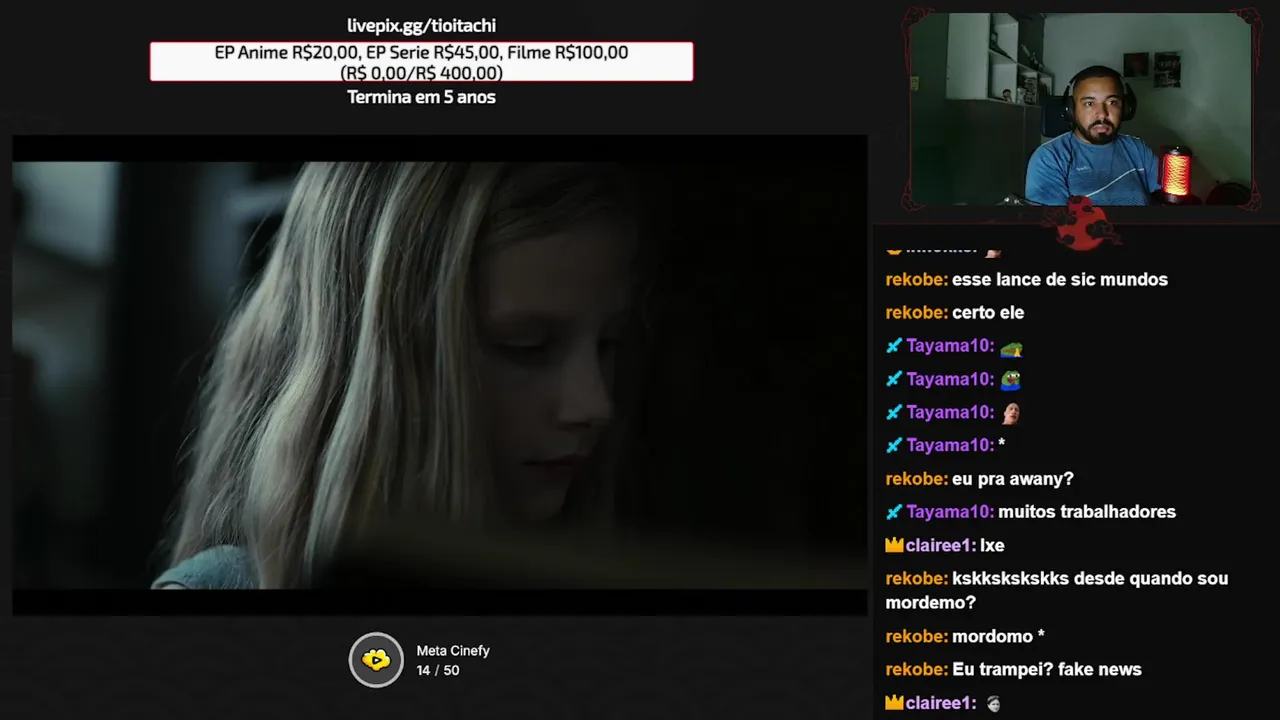Click the message 'muitos trabalhadores'

tap(1087, 512)
